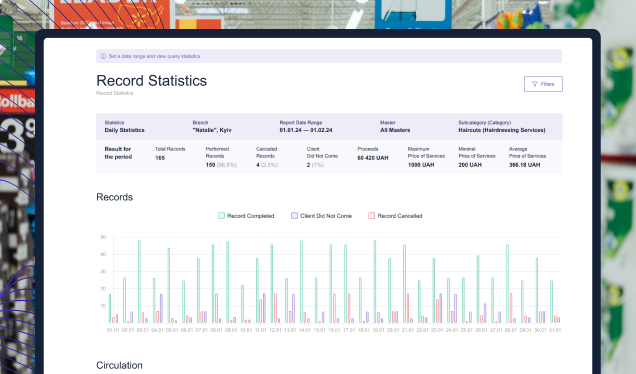Click the green completed bar for 19.01
636x374 pixels.
pos(375,282)
